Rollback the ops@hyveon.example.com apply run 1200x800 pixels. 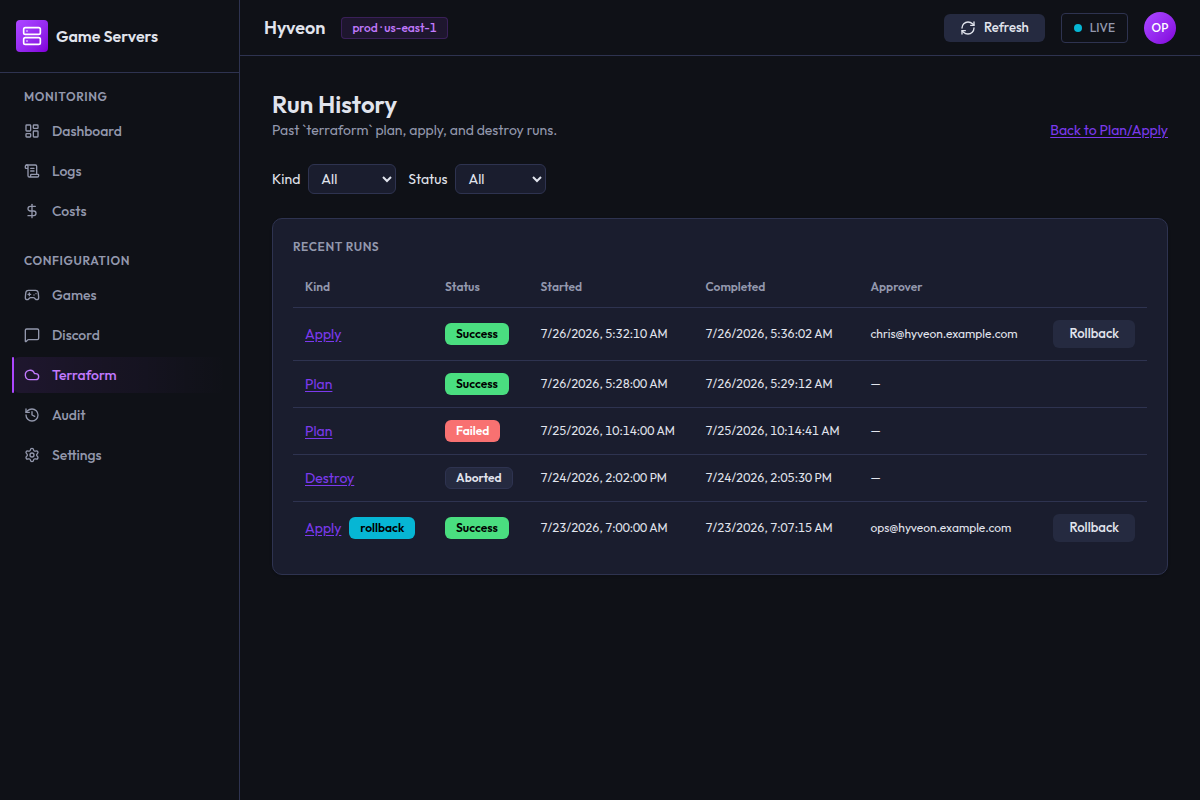(1094, 528)
